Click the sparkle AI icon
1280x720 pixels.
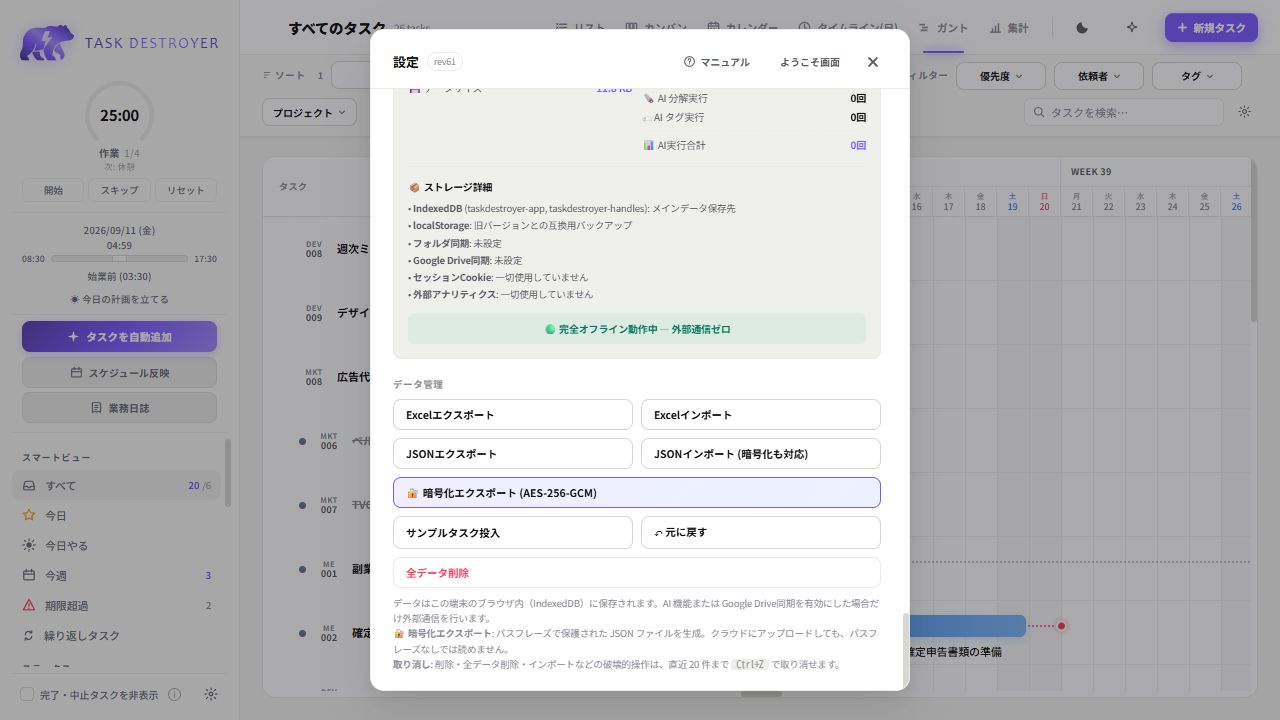(x=1132, y=28)
